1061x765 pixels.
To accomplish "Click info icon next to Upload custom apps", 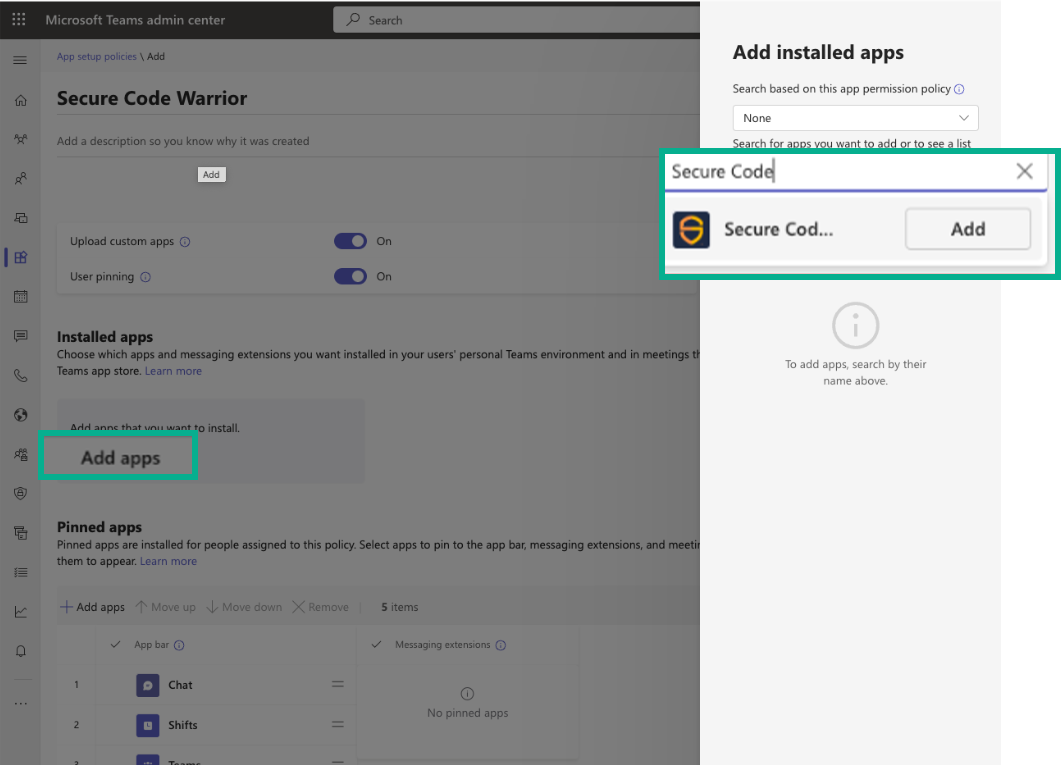I will click(185, 241).
